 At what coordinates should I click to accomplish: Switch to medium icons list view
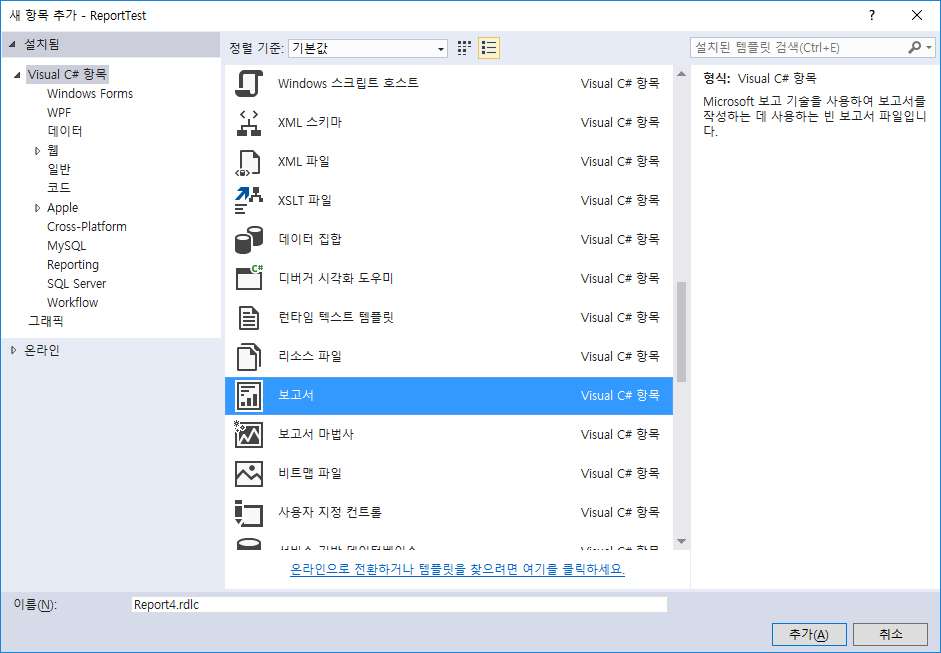(x=489, y=48)
